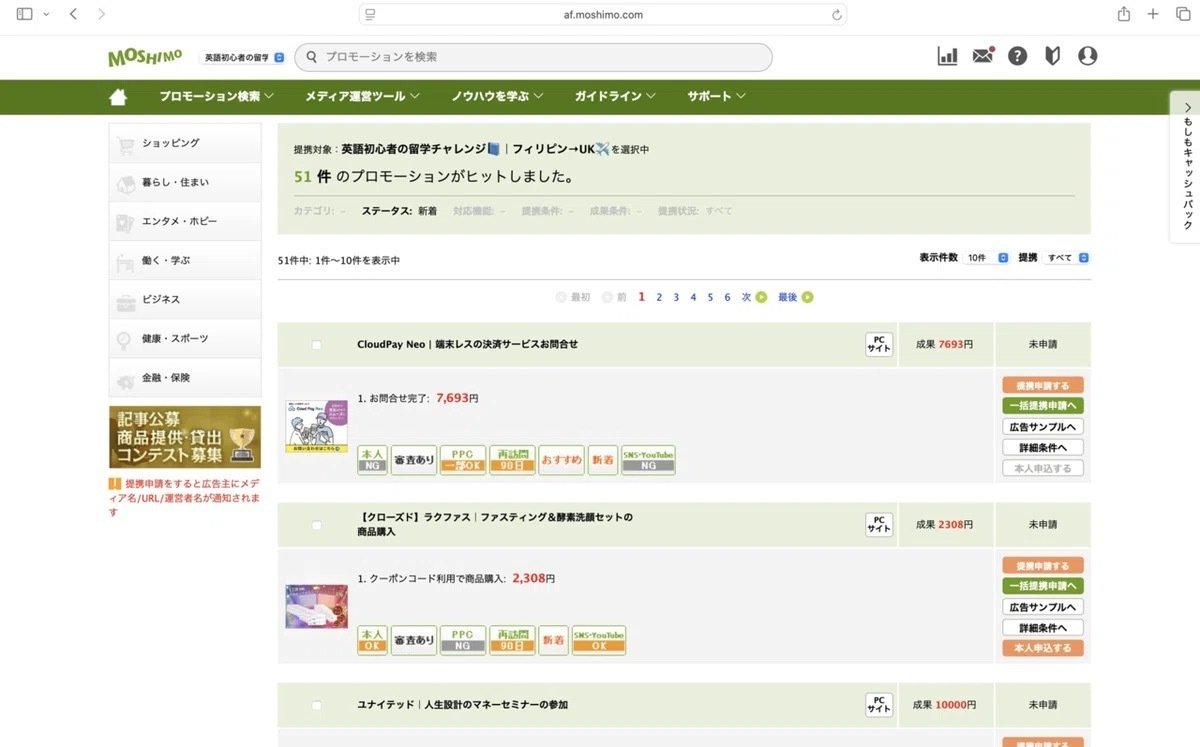This screenshot has width=1200, height=747.
Task: Open the account profile icon
Action: 1087,56
